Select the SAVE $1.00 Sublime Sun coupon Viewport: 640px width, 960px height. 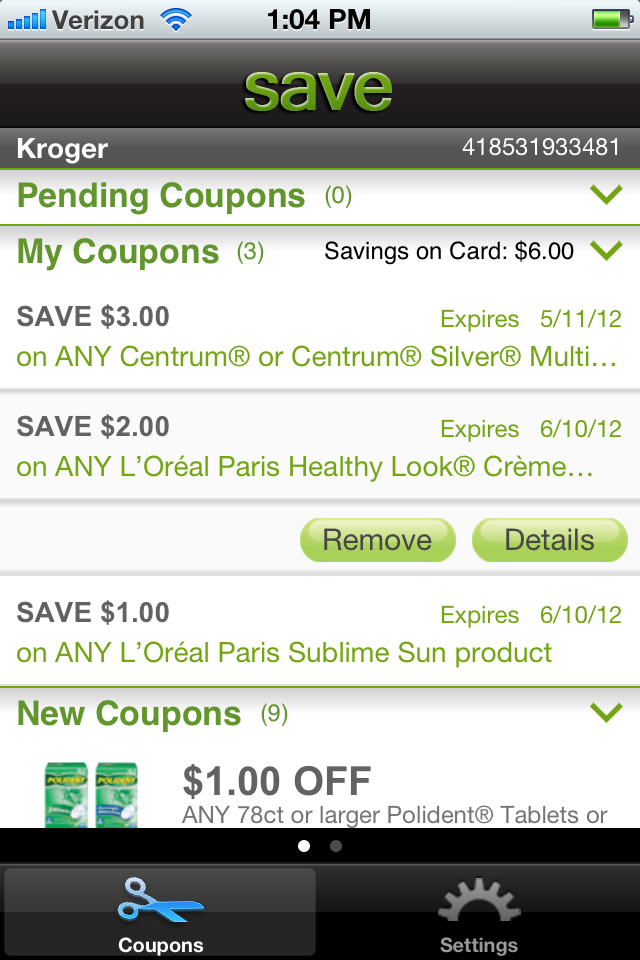318,633
